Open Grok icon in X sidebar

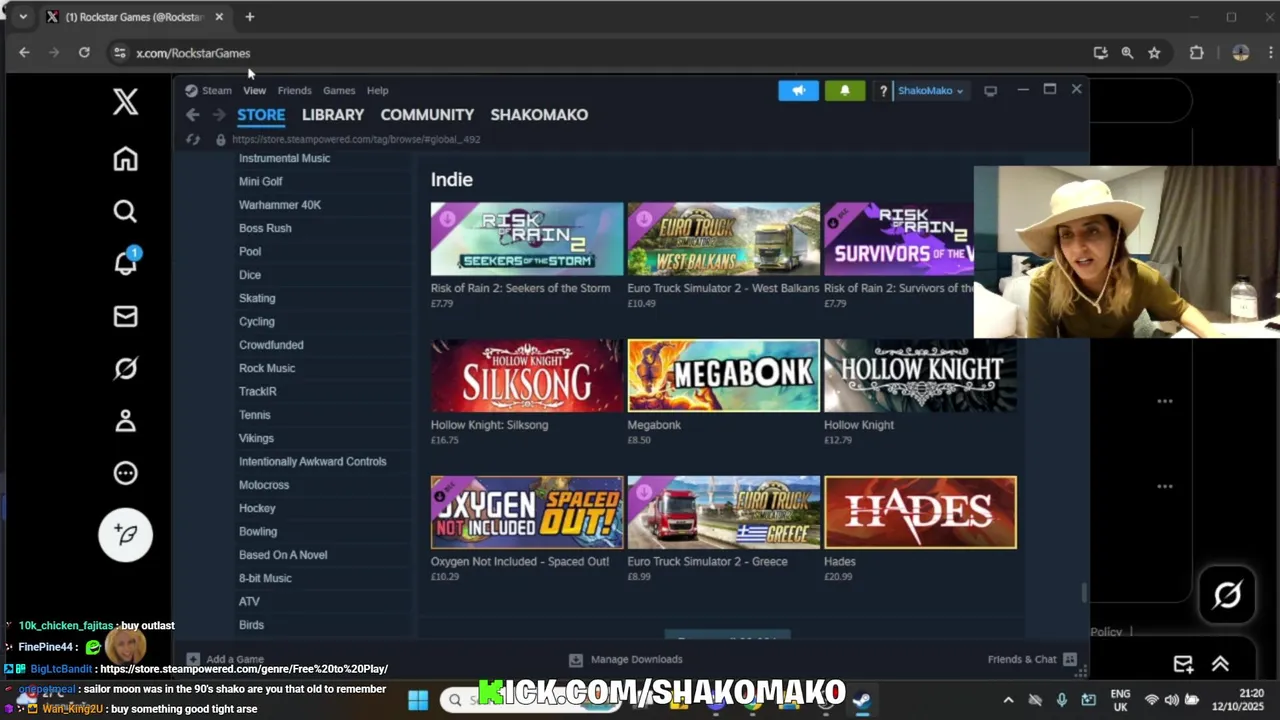click(125, 368)
